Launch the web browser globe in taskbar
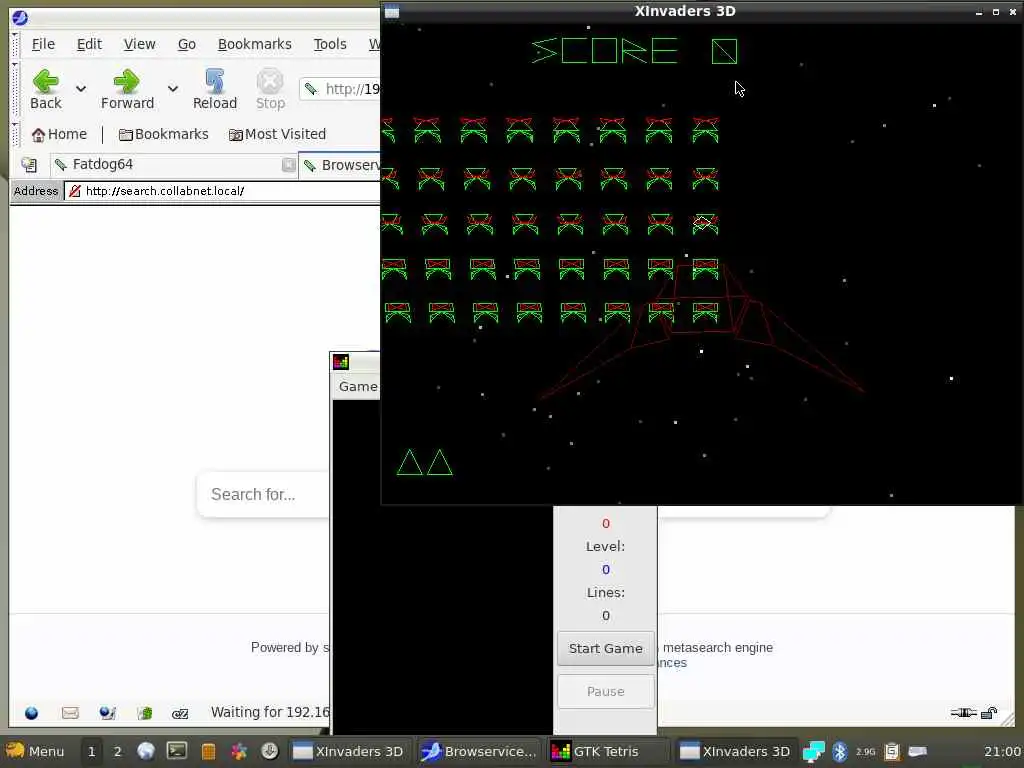This screenshot has width=1024, height=768. coord(146,751)
